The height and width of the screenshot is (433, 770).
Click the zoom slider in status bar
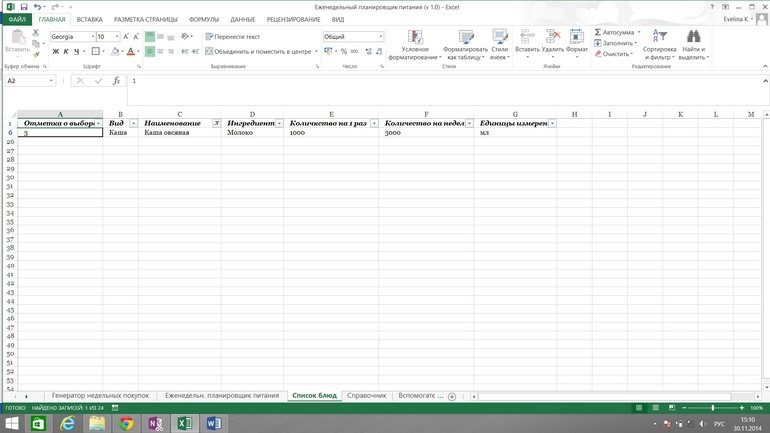coord(713,408)
